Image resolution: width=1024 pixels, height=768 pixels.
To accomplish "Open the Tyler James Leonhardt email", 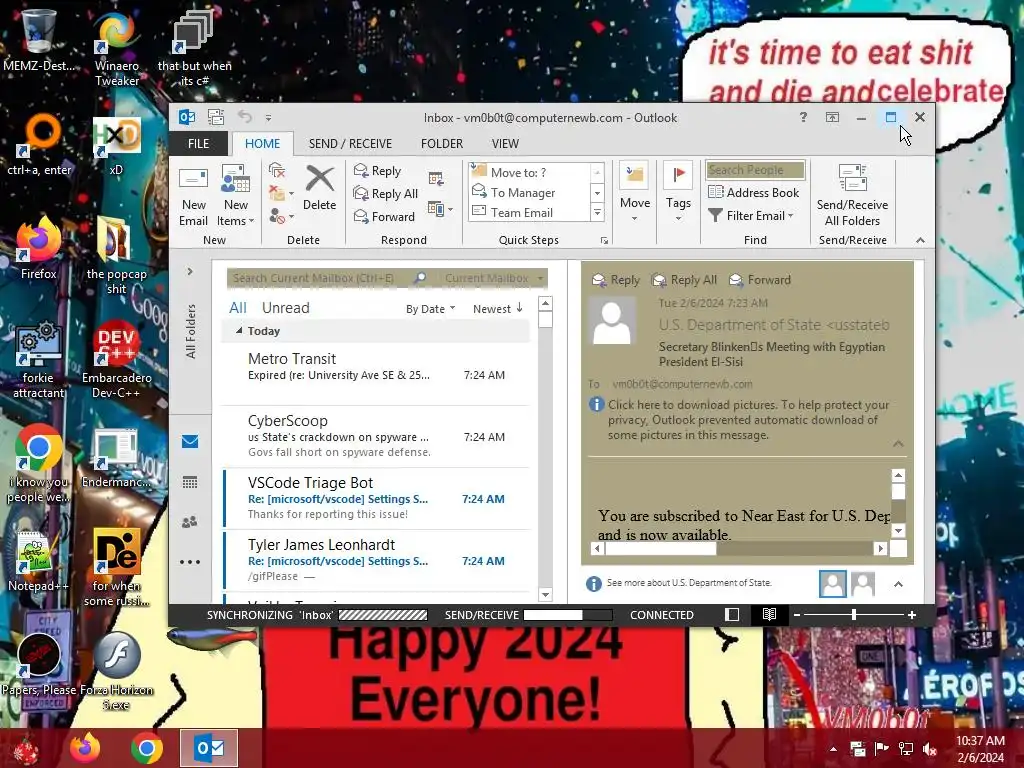I will (x=376, y=560).
